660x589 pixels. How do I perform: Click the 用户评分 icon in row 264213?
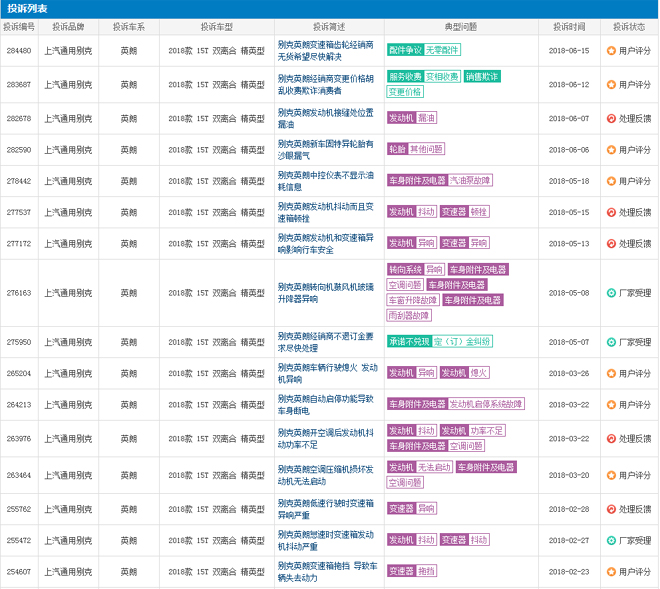[611, 405]
